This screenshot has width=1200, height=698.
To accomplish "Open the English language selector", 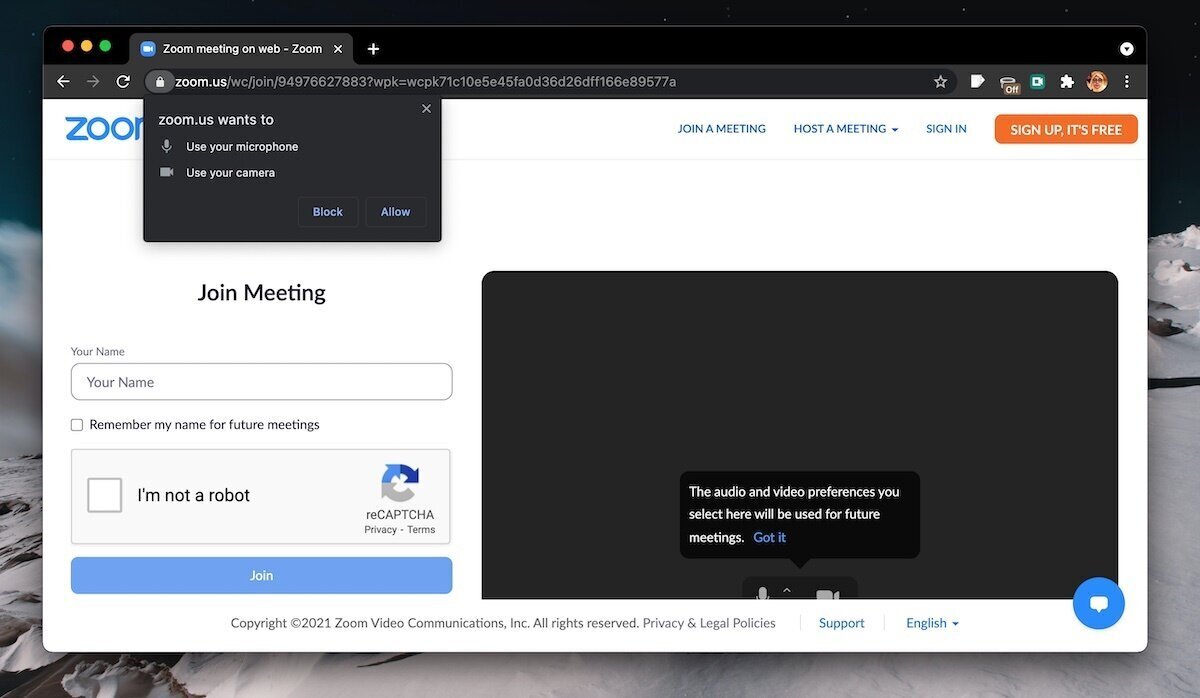I will pyautogui.click(x=931, y=622).
